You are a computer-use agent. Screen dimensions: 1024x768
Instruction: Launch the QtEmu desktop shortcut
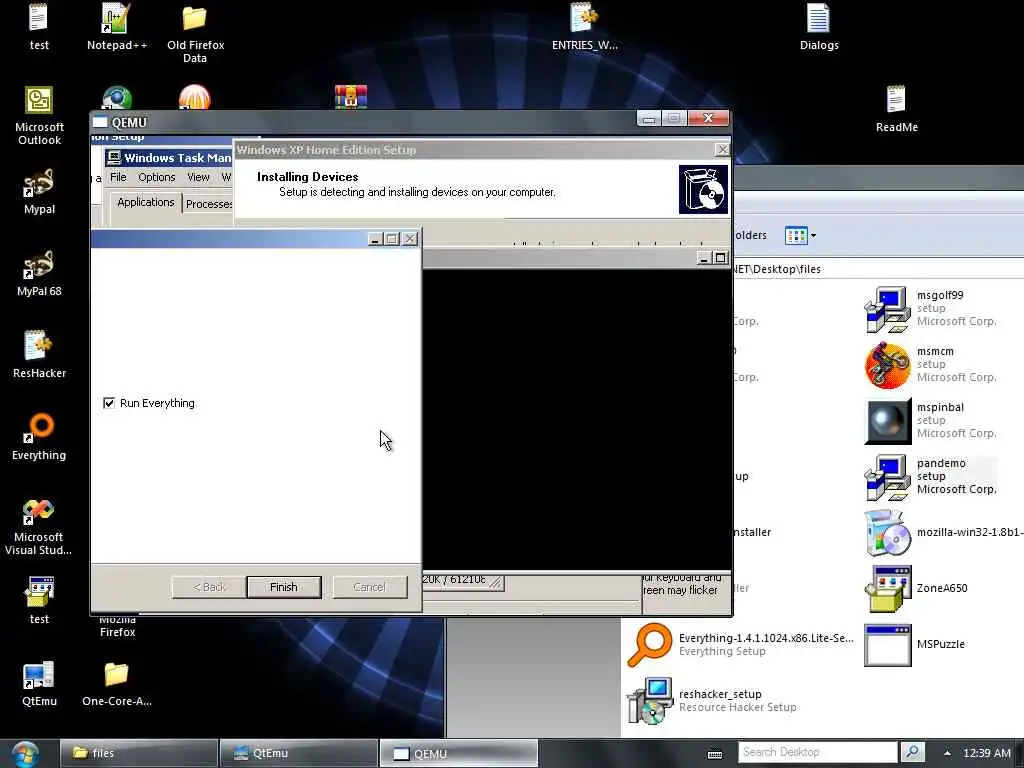[39, 683]
